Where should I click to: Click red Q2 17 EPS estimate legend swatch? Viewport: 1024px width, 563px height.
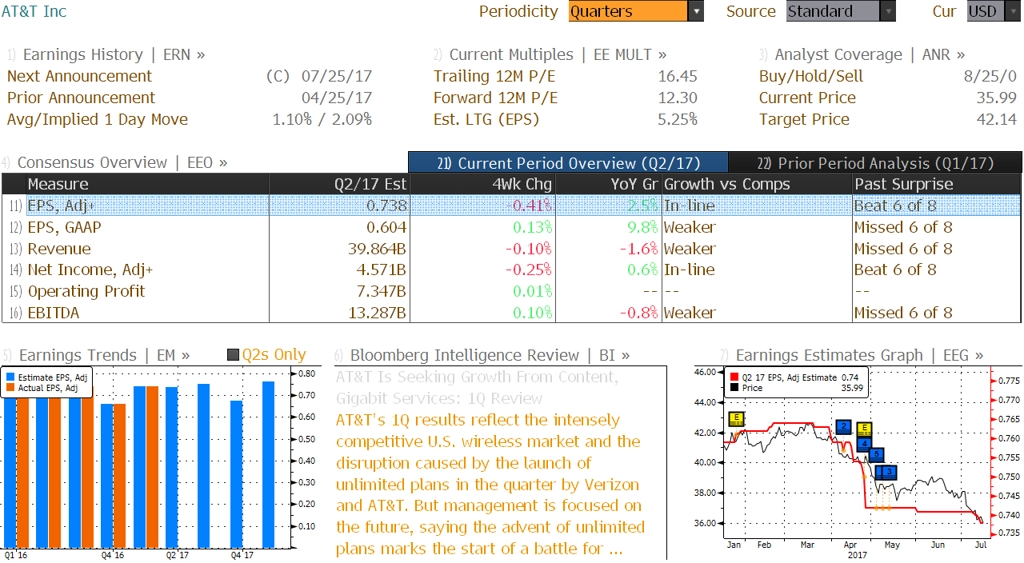coord(734,378)
